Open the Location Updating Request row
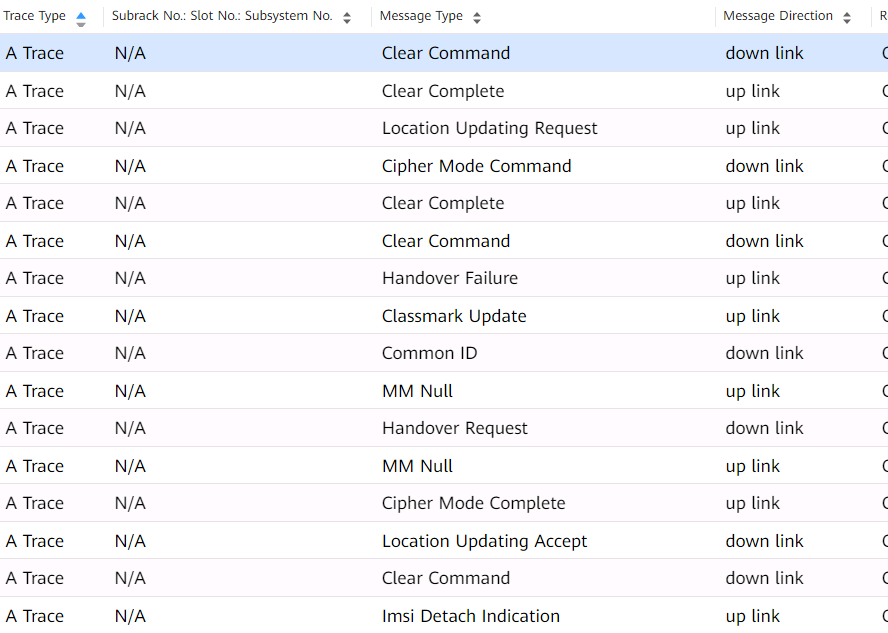 (x=444, y=128)
